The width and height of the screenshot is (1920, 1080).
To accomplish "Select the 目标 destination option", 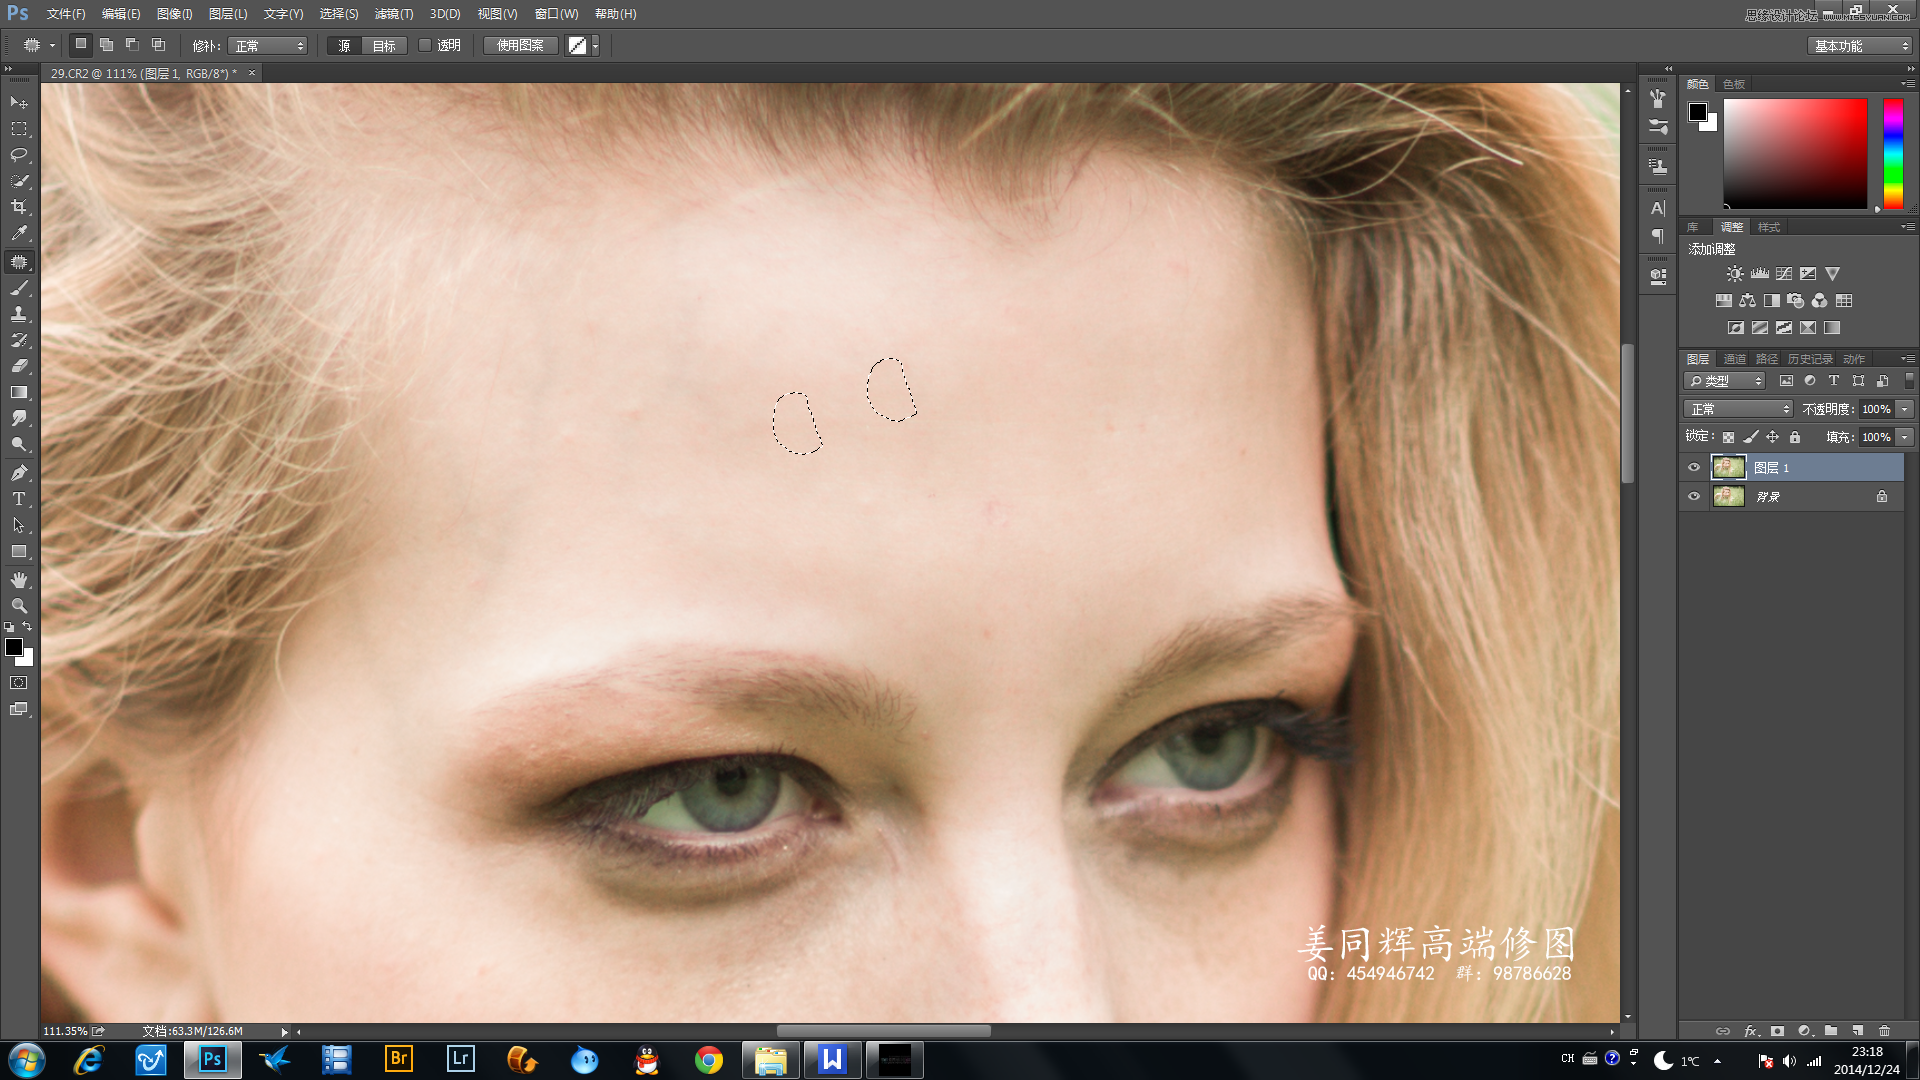I will pos(384,46).
